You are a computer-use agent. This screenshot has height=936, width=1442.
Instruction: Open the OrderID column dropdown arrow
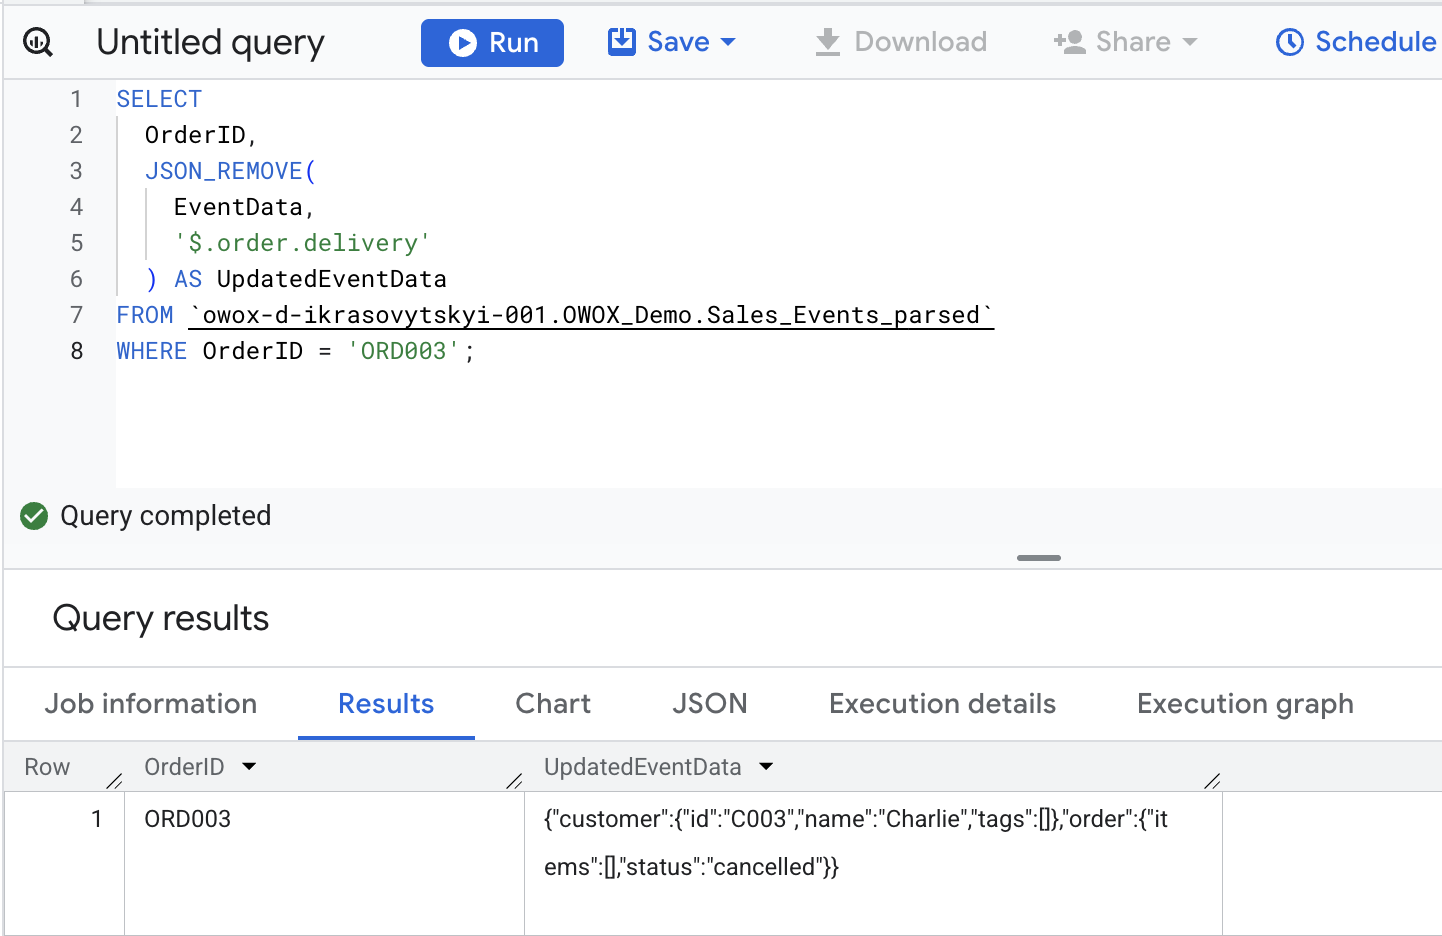click(x=250, y=767)
